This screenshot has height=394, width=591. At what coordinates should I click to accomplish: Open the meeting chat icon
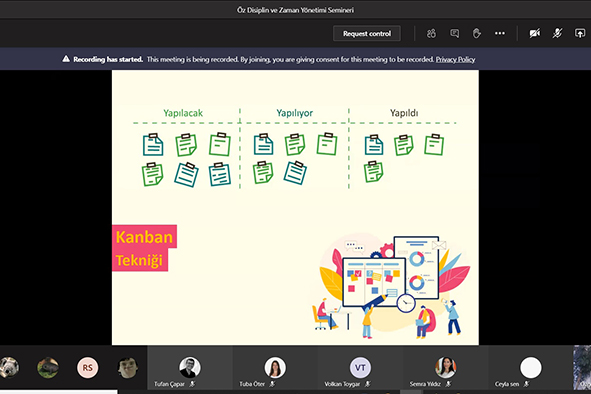tap(455, 34)
